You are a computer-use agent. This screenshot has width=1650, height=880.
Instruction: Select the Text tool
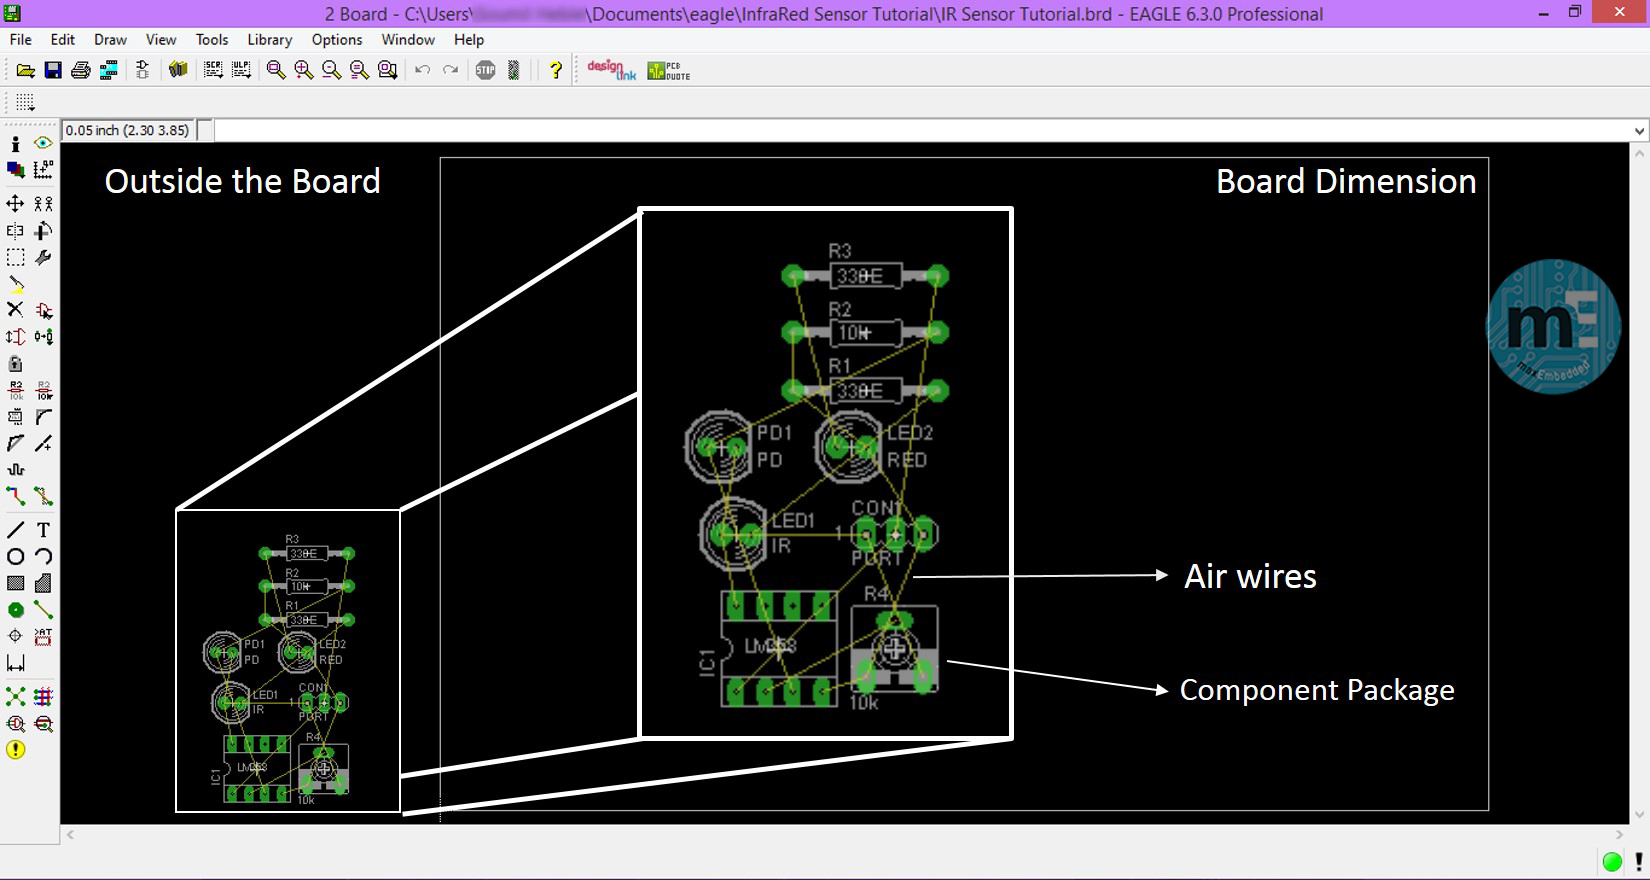(43, 530)
